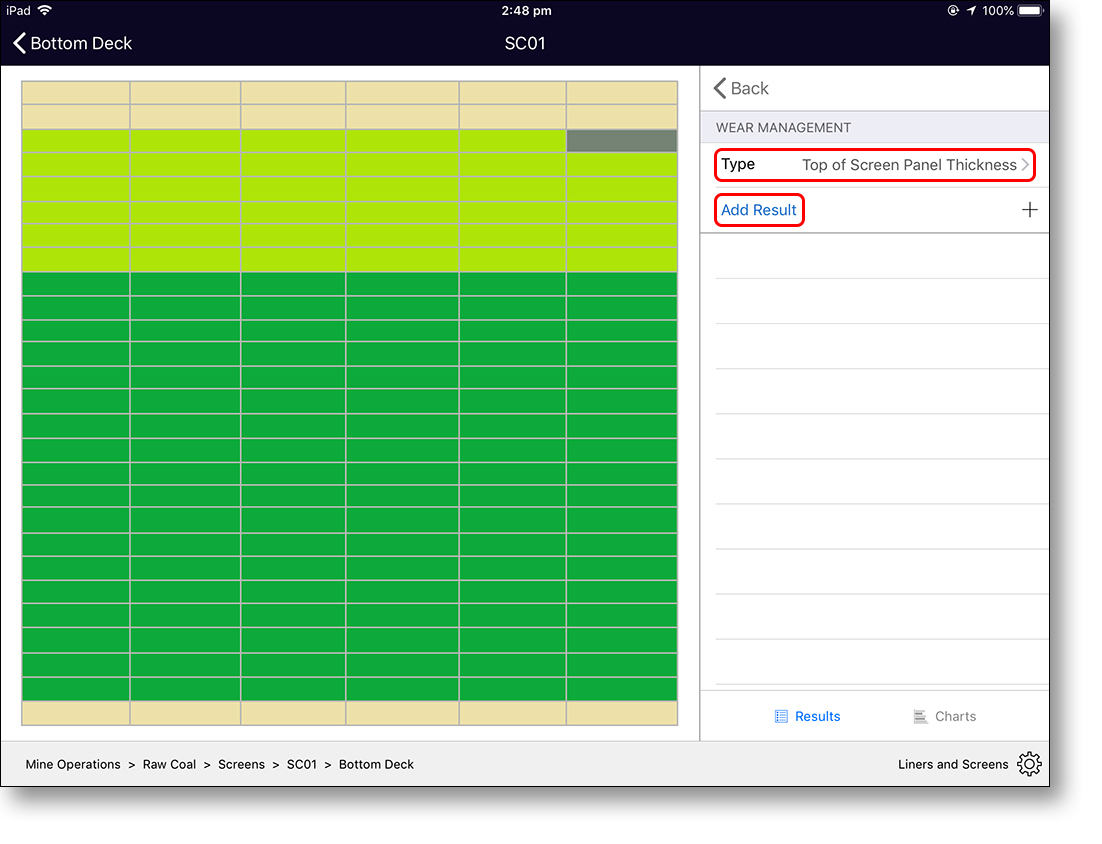Switch to the Charts tab
The image size is (1102, 844).
coord(945,717)
